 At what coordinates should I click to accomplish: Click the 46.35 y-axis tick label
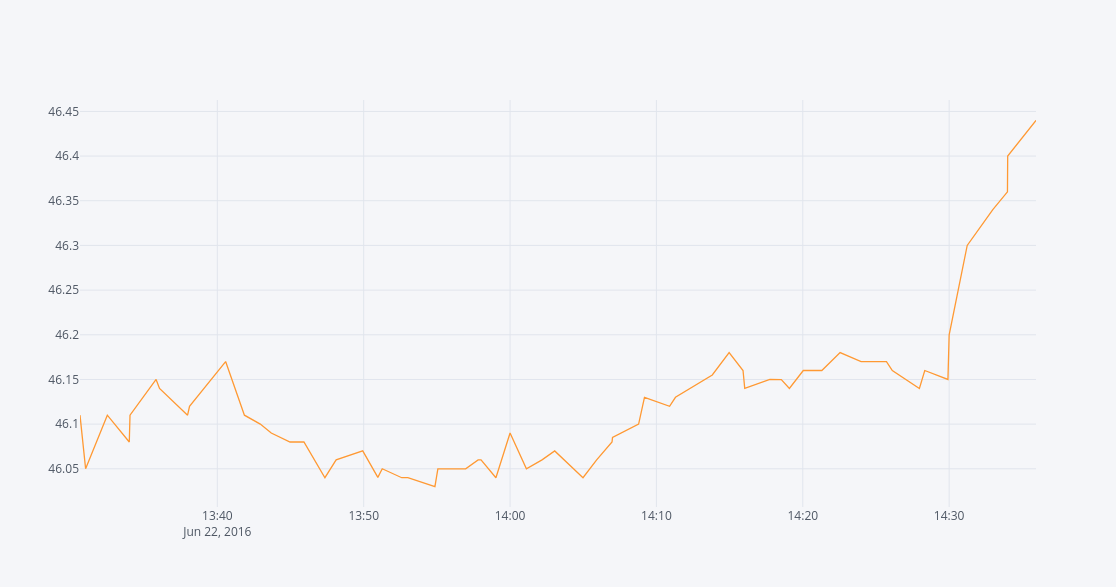(x=63, y=201)
